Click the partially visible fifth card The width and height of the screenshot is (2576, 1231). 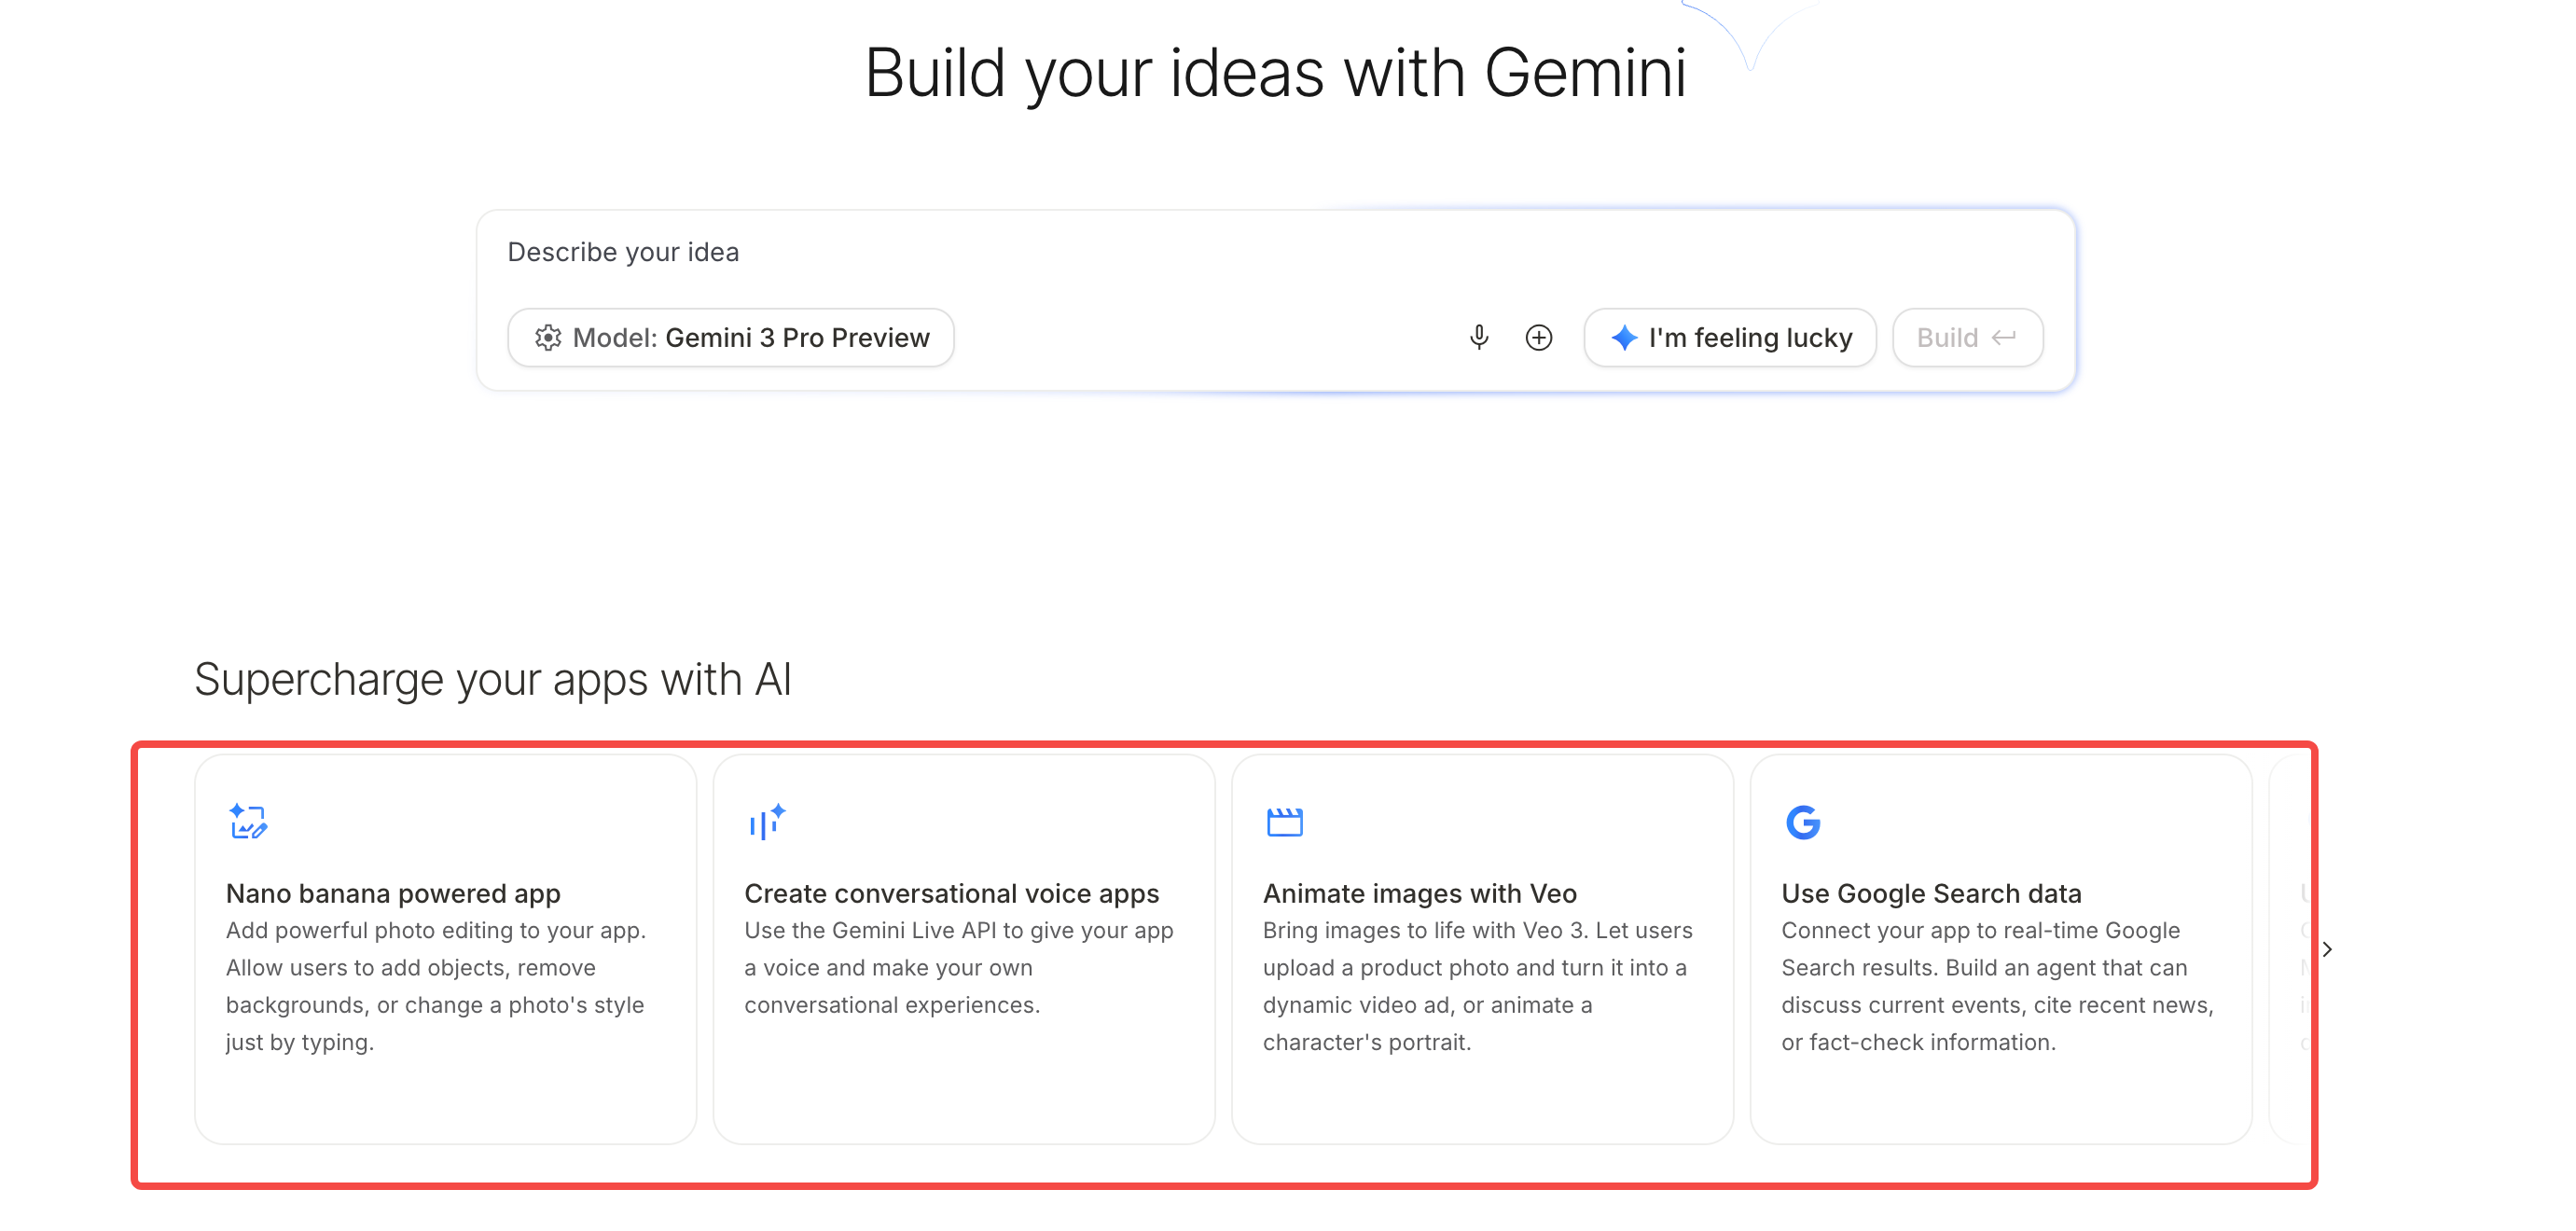pyautogui.click(x=2290, y=1000)
